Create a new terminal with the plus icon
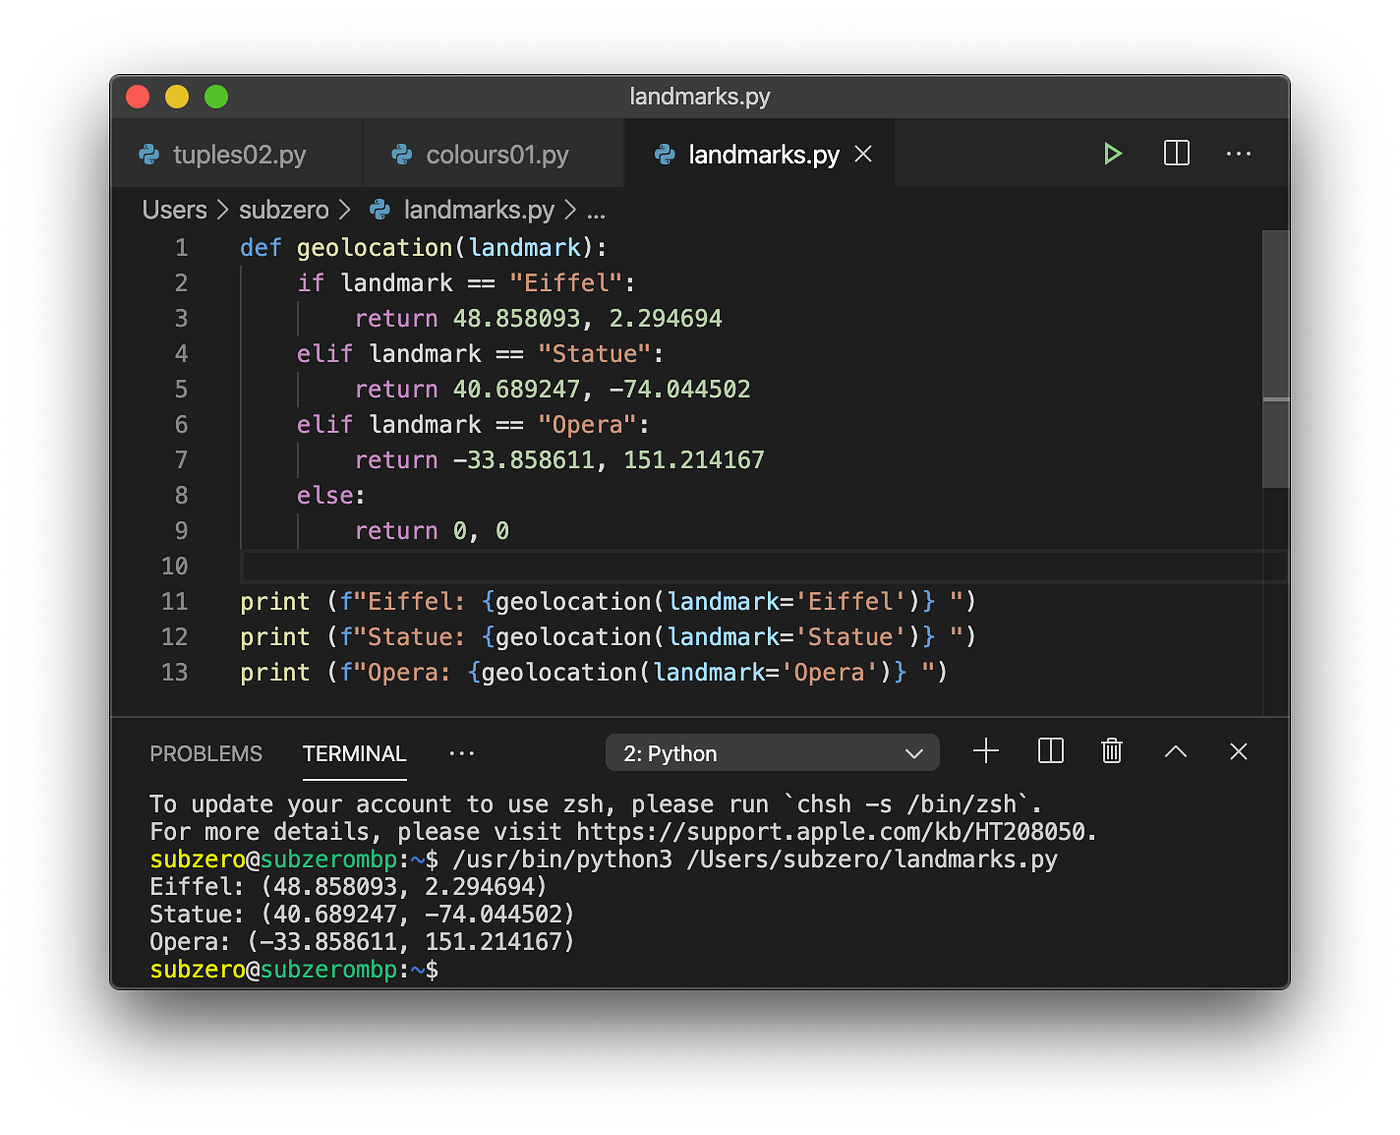 point(986,751)
